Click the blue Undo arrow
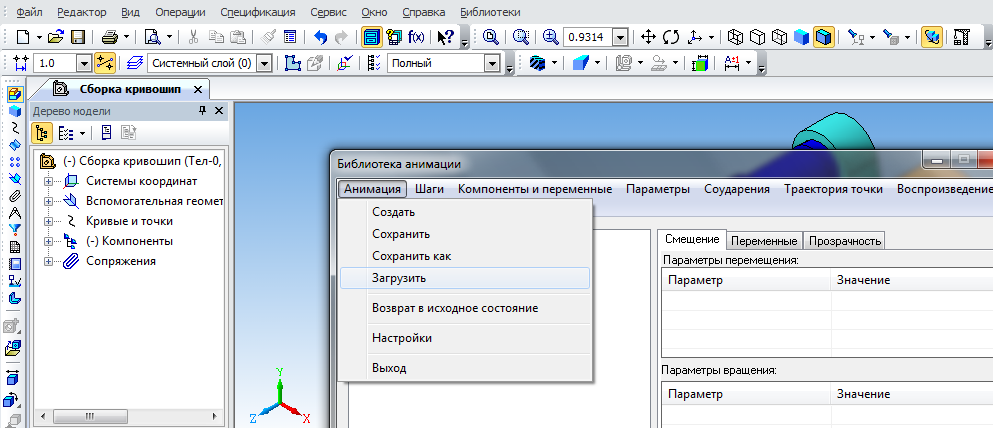Image resolution: width=993 pixels, height=428 pixels. tap(320, 37)
